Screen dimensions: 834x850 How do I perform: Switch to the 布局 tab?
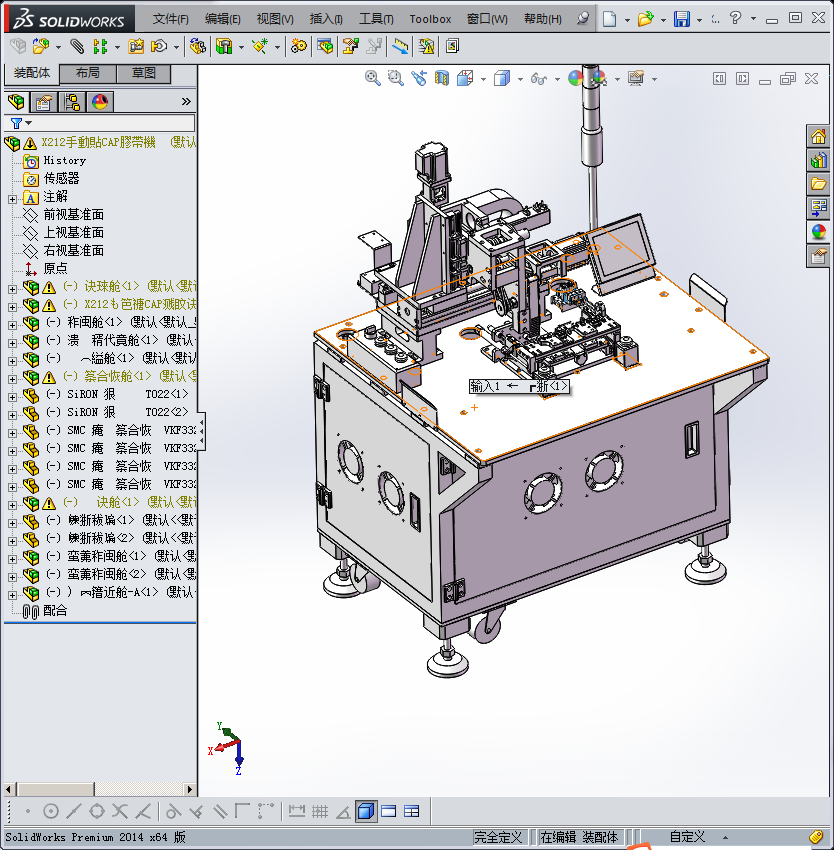[x=87, y=74]
